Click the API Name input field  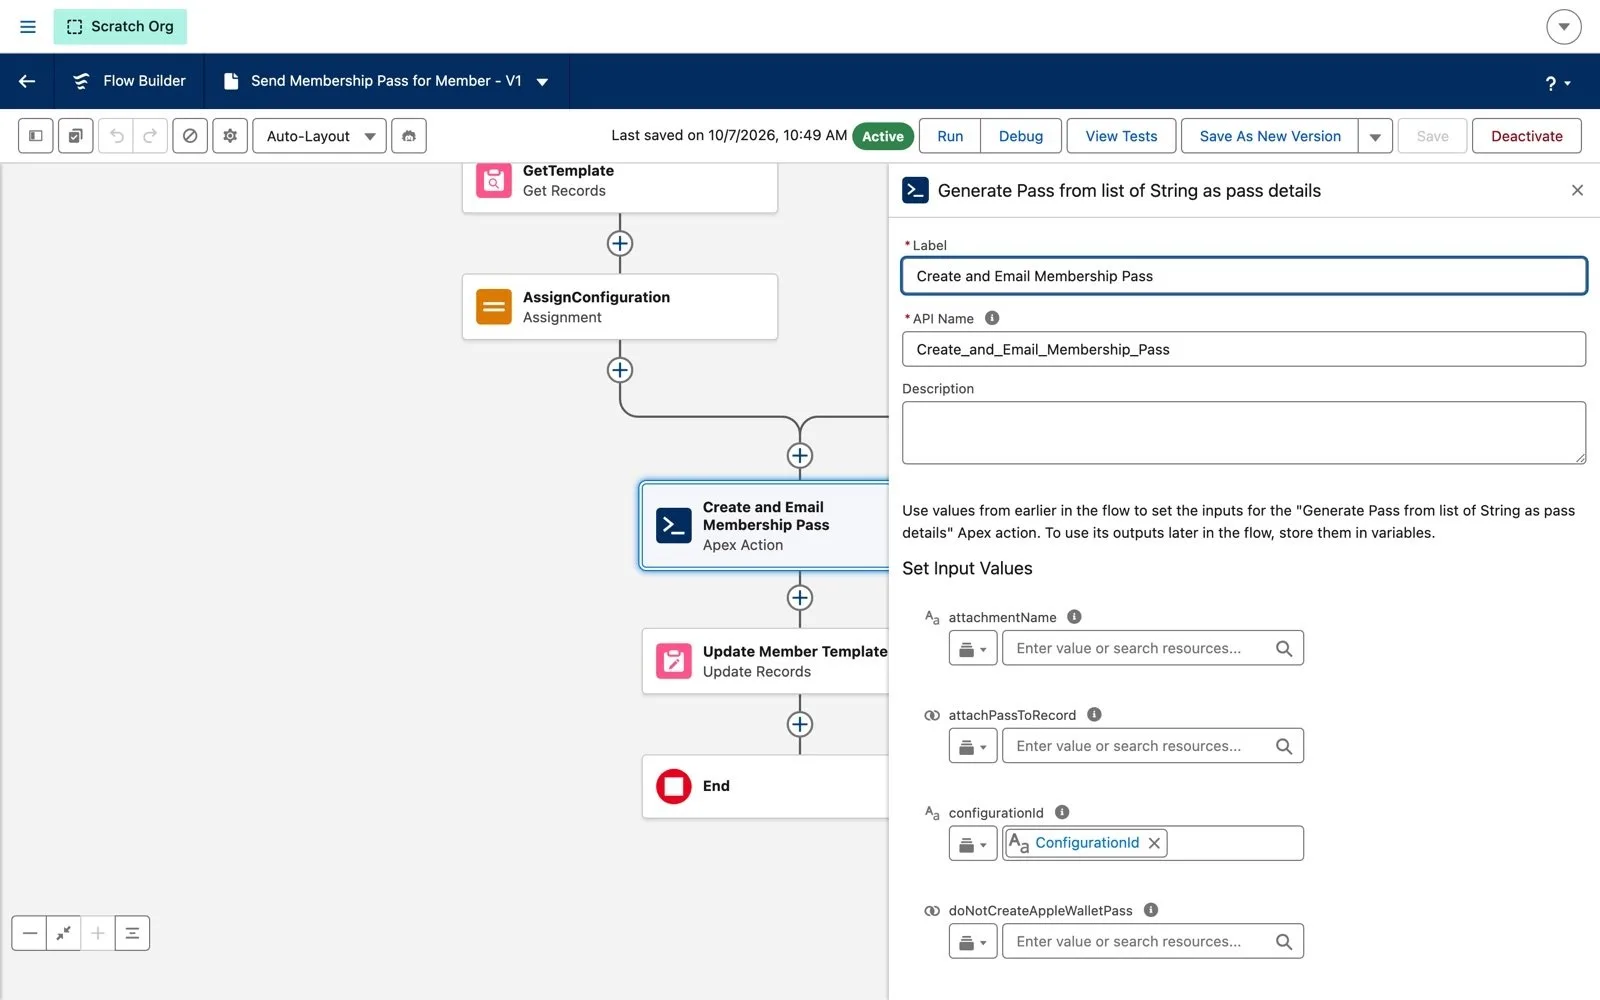(x=1244, y=349)
